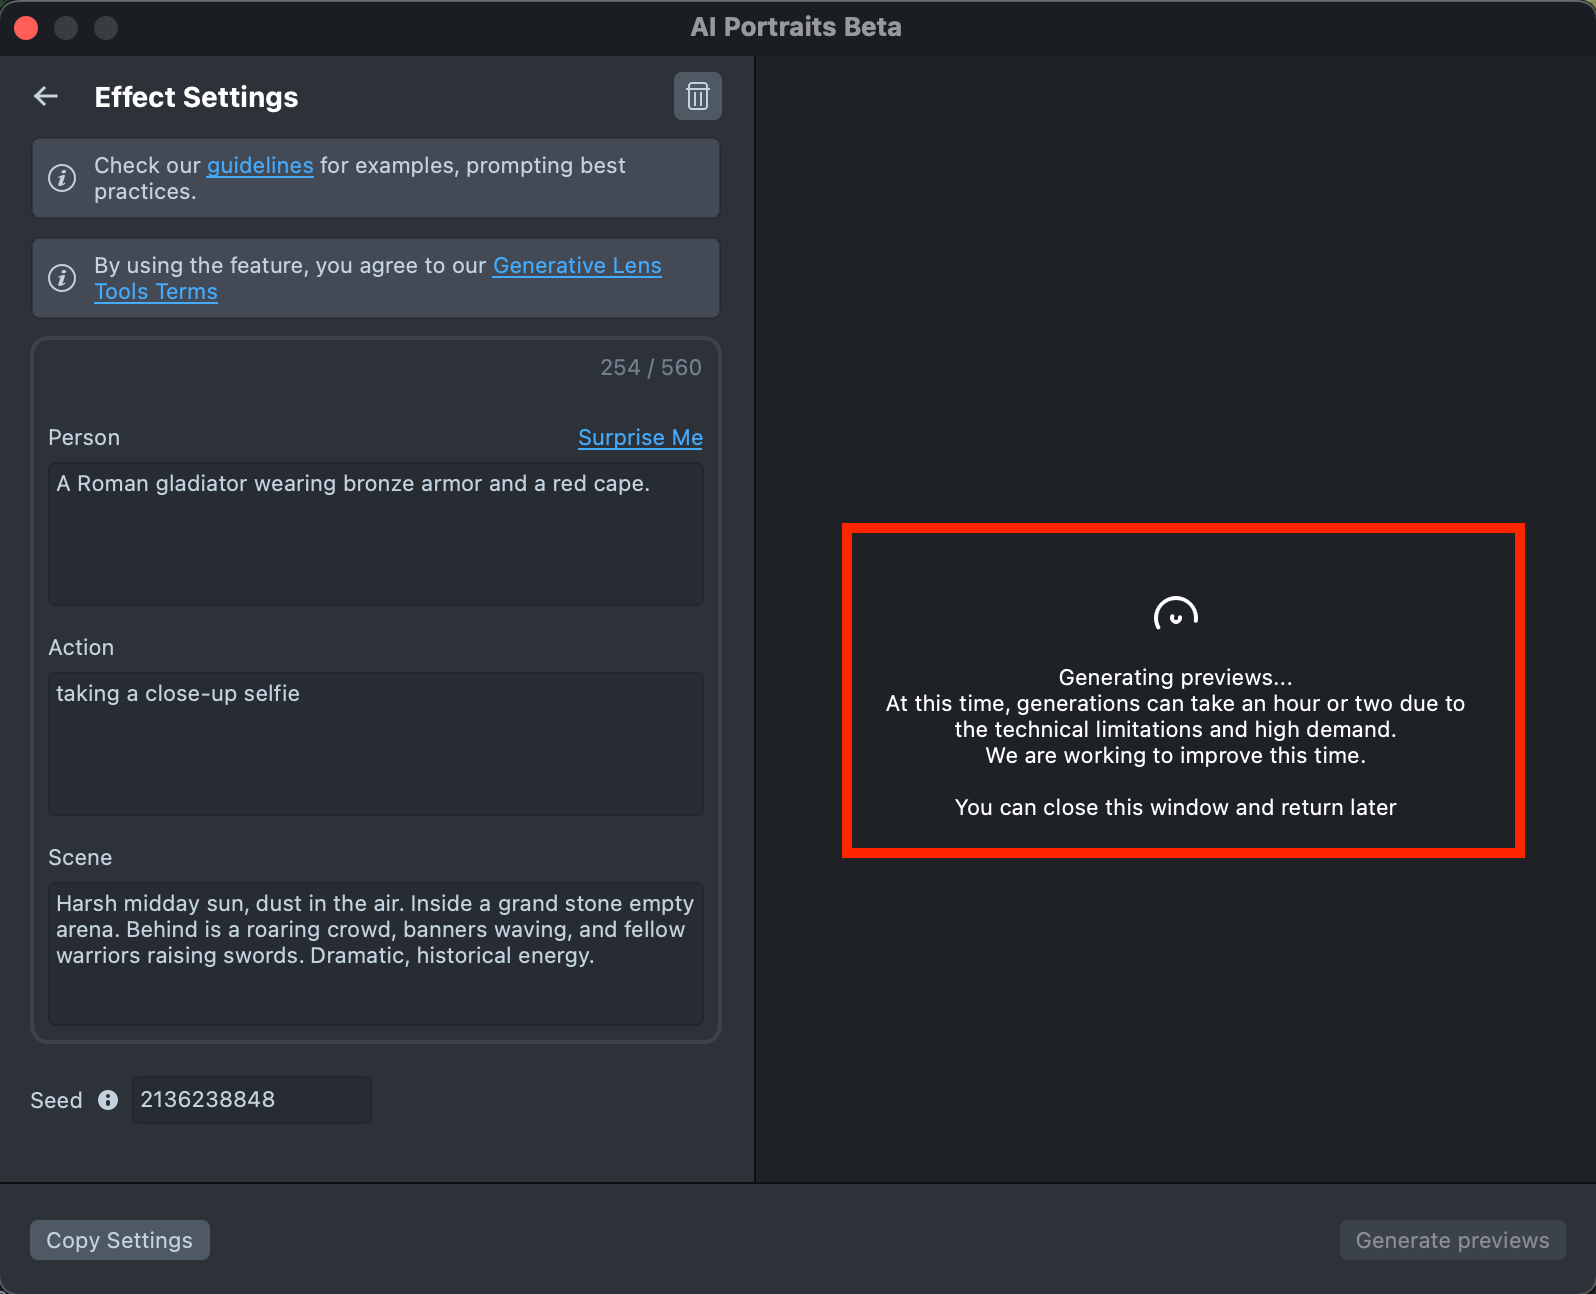The image size is (1596, 1294).
Task: Click the Generate previews button
Action: pyautogui.click(x=1452, y=1240)
